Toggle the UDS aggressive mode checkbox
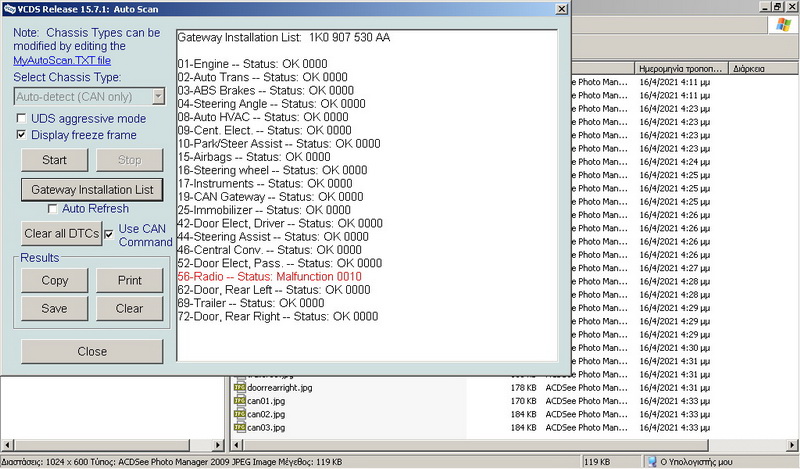 pos(21,118)
